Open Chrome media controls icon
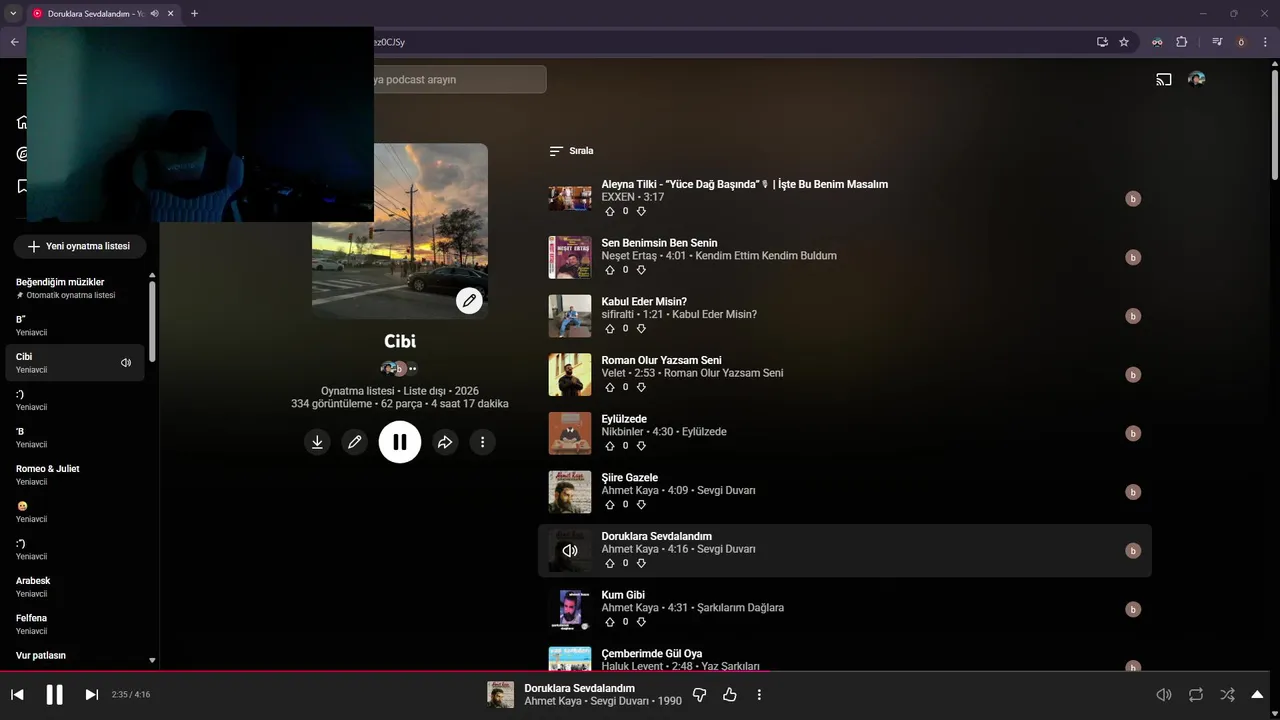1280x720 pixels. (x=1217, y=42)
